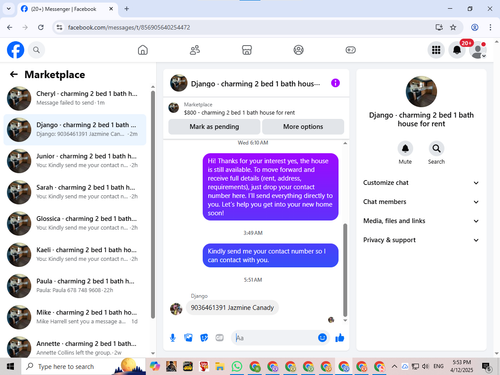
Task: Select the Messenger | Facebook browser tab
Action: tap(67, 9)
